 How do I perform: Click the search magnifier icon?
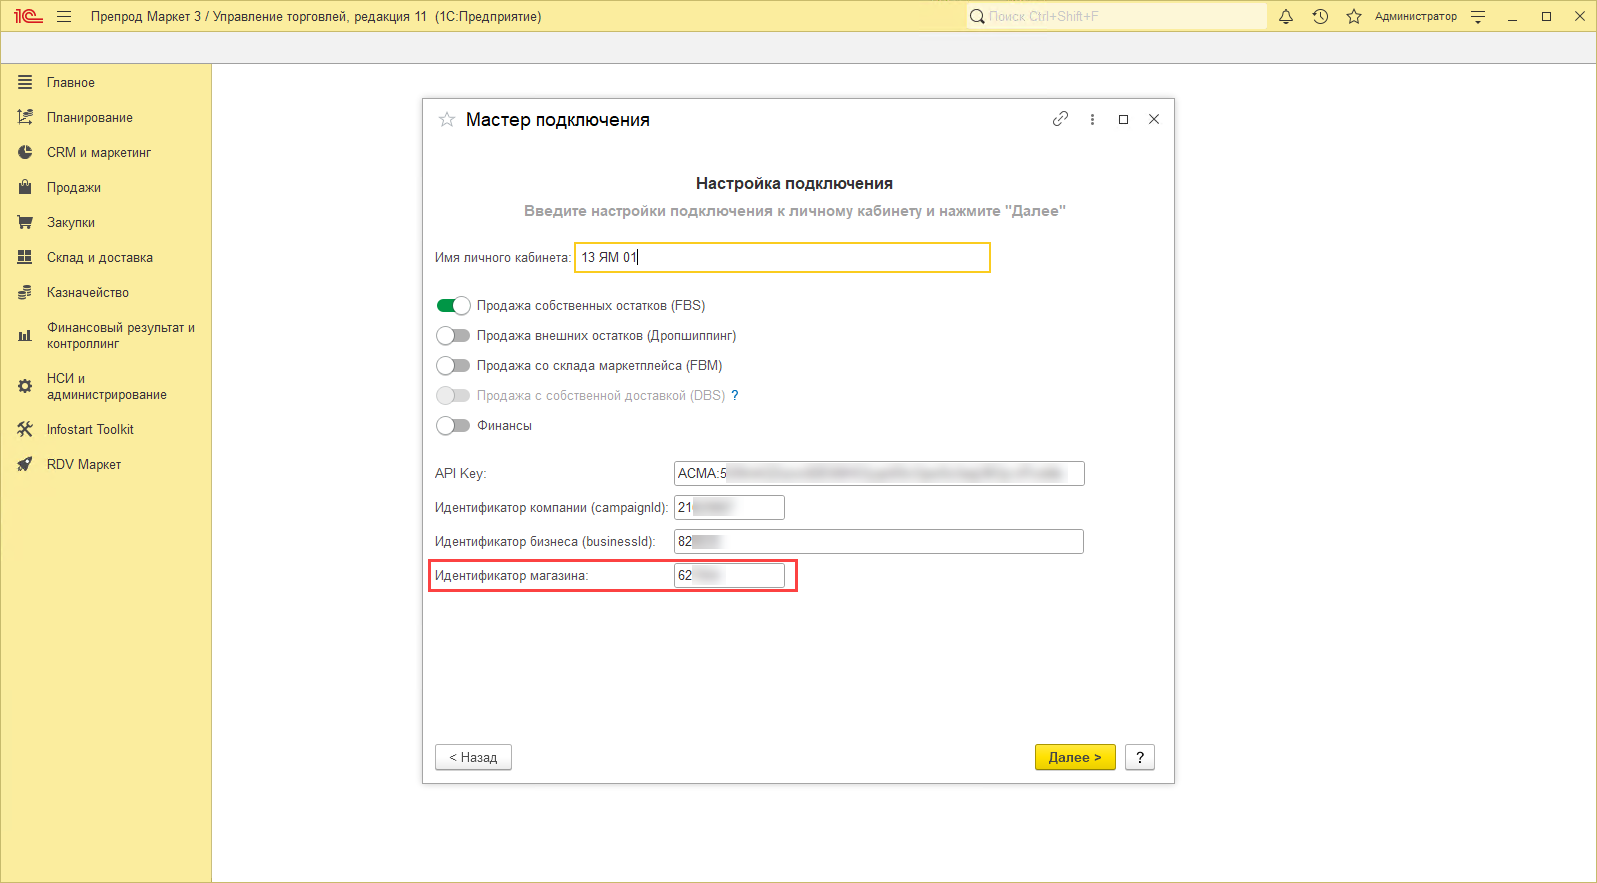977,16
